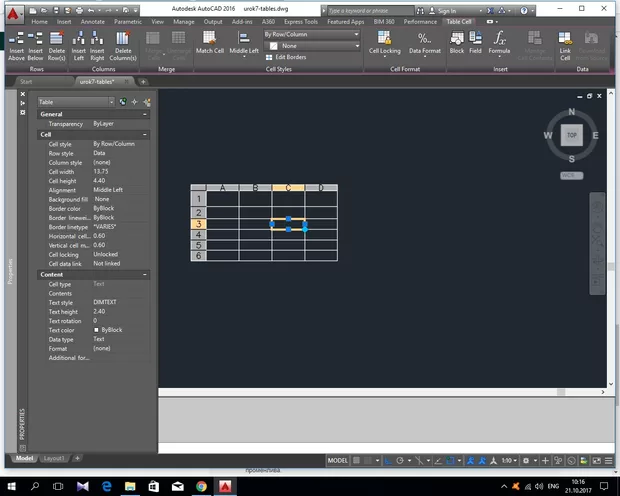Open the Annotate ribbon tab
This screenshot has height=496, width=620.
coord(91,21)
